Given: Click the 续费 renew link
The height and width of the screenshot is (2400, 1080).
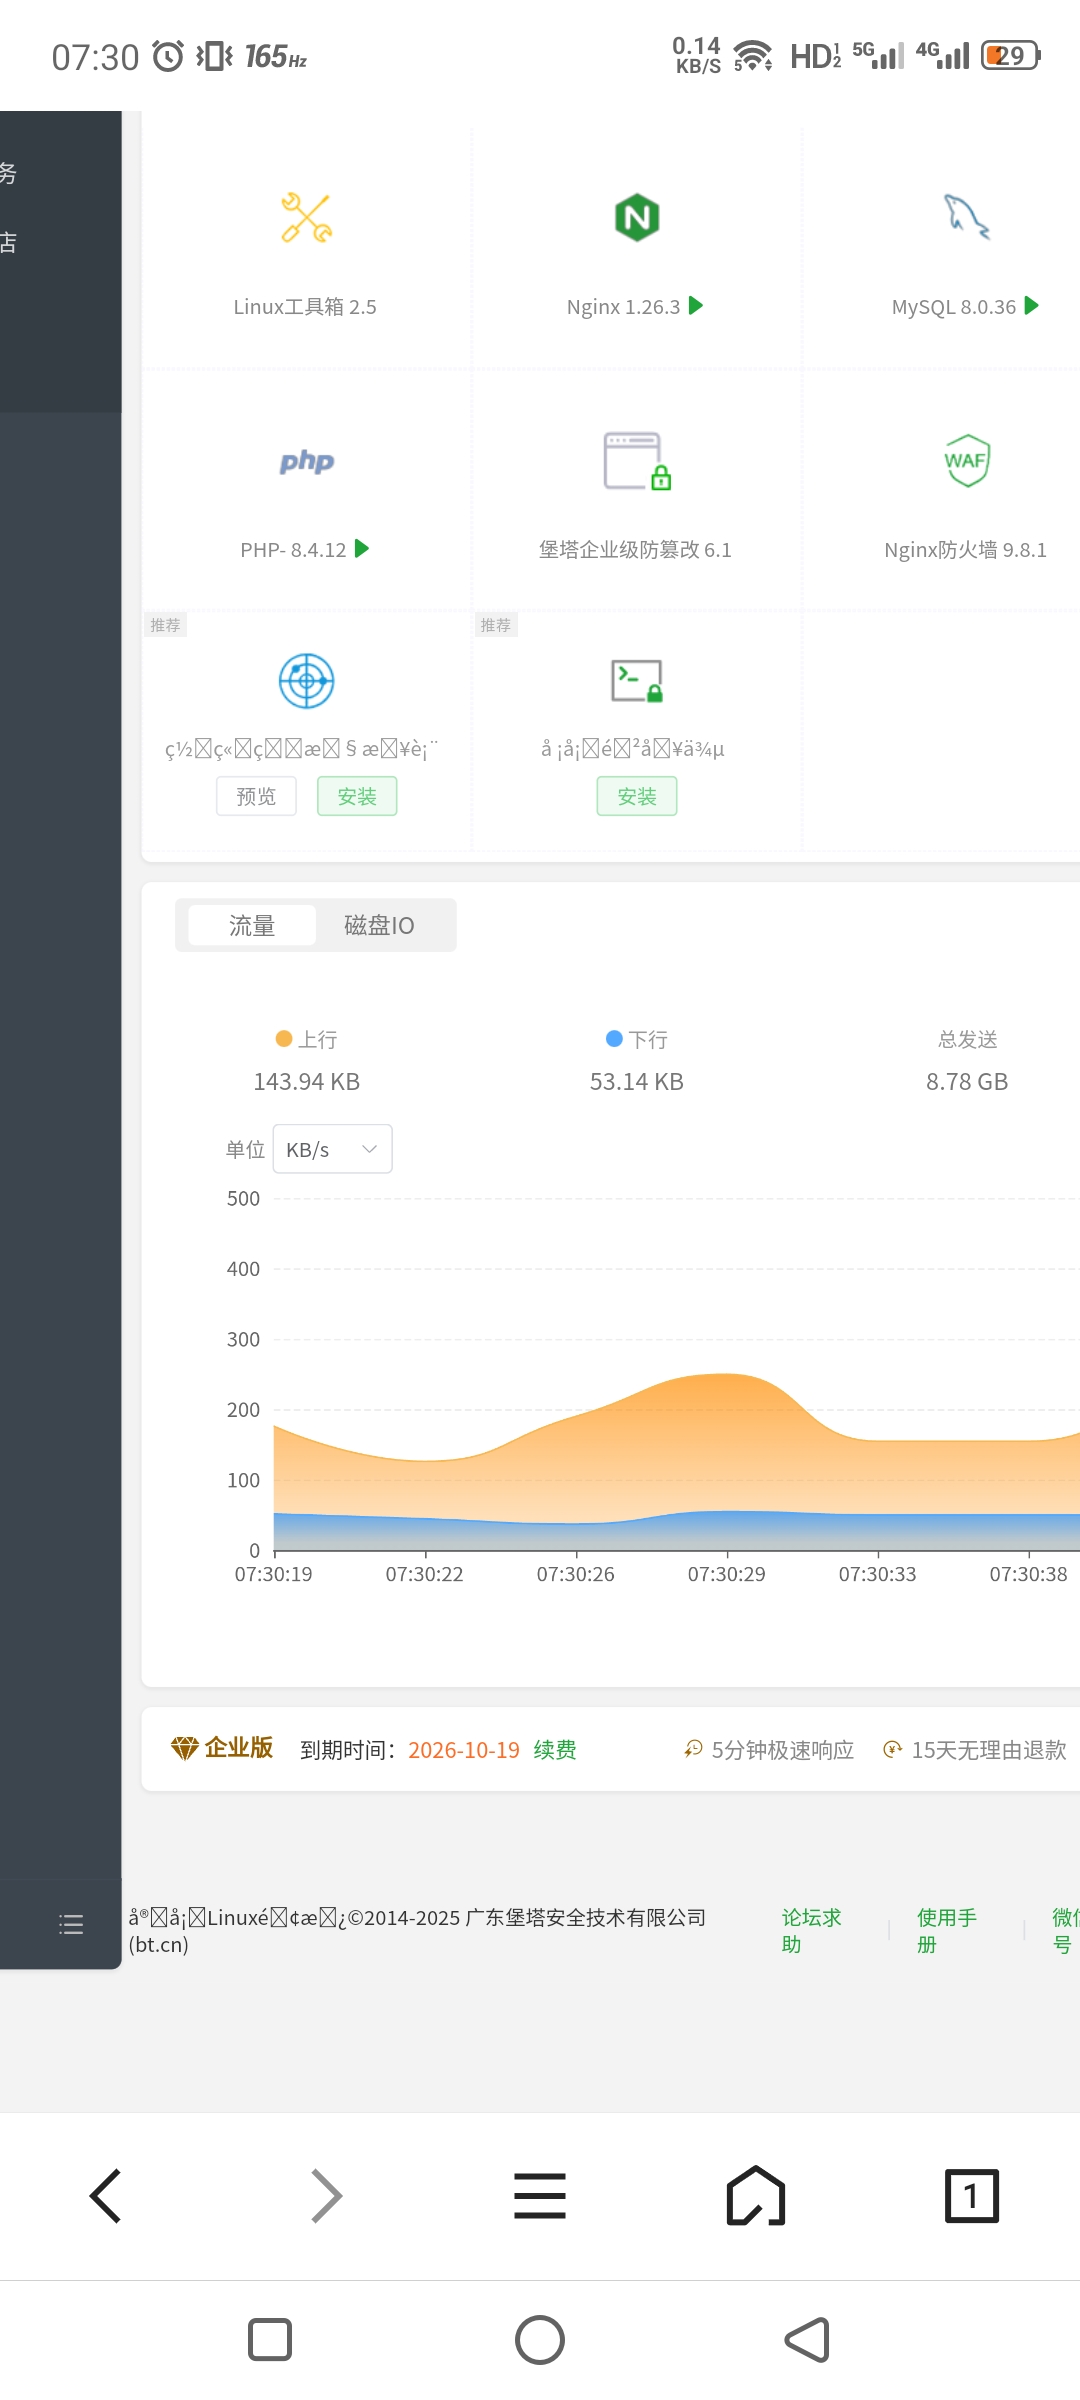Looking at the screenshot, I should point(555,1750).
